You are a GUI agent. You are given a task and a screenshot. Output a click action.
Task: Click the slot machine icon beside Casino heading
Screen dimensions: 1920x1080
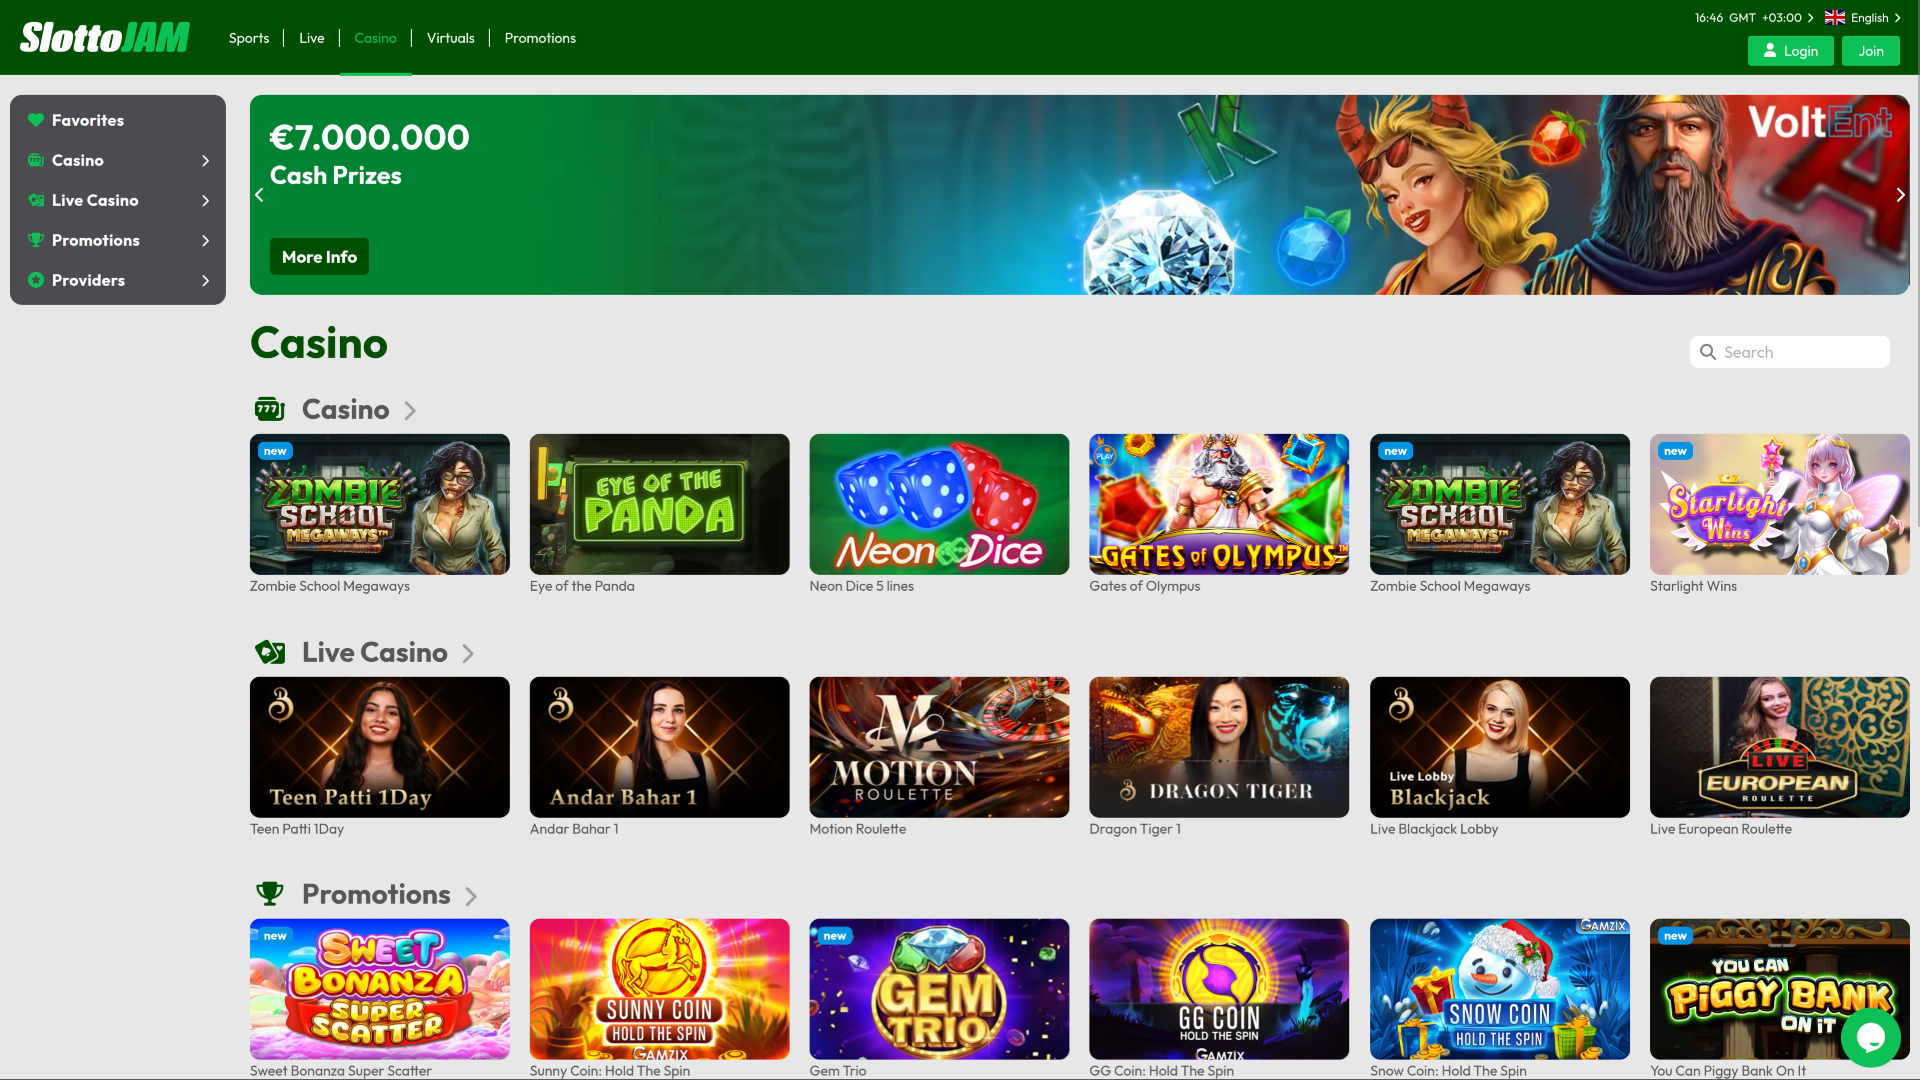point(269,409)
